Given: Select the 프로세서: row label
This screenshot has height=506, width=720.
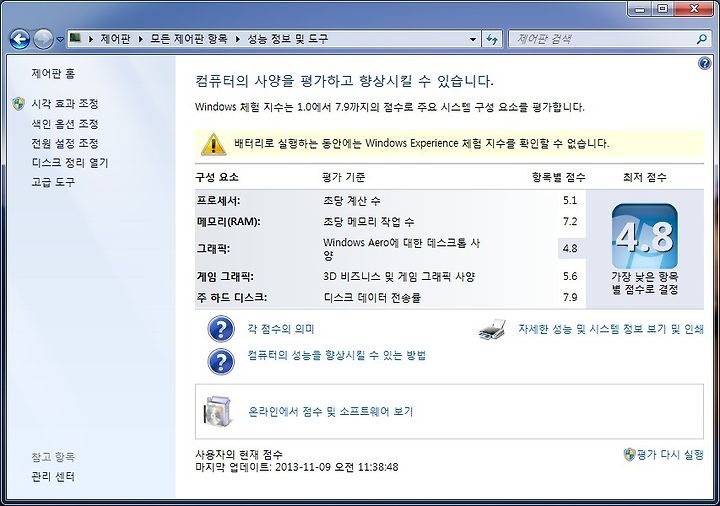Looking at the screenshot, I should 218,201.
